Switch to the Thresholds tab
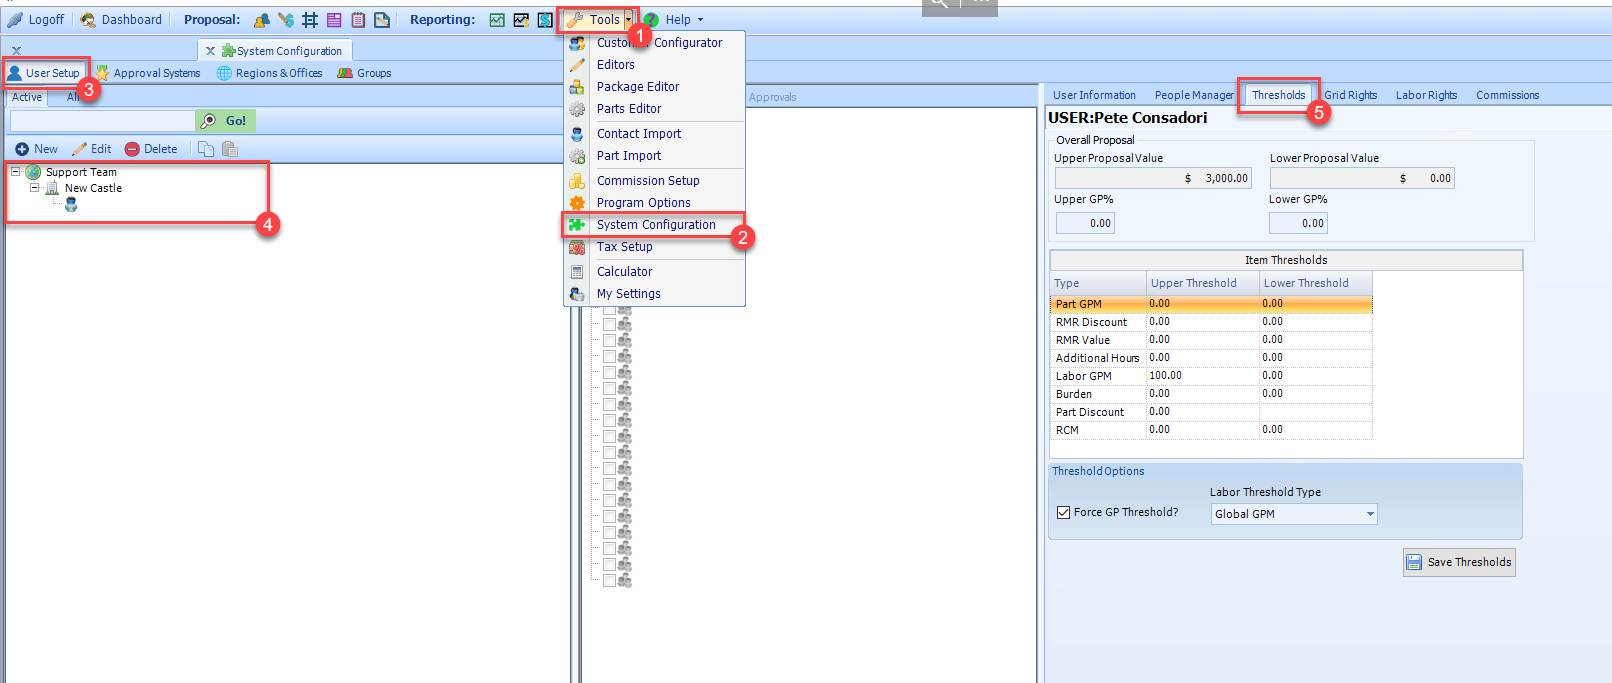 [1278, 95]
